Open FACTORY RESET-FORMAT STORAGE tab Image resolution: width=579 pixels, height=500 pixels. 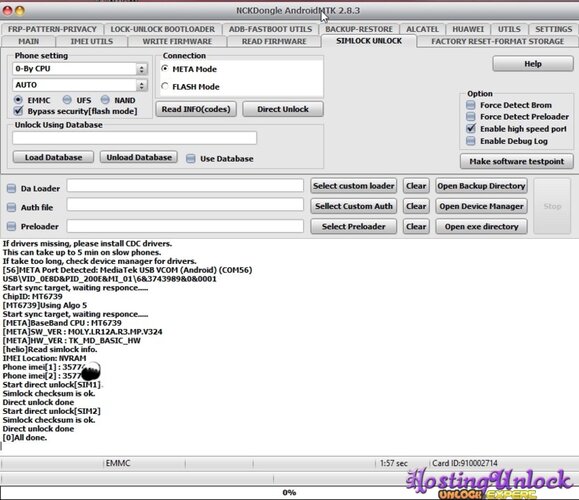tap(497, 41)
